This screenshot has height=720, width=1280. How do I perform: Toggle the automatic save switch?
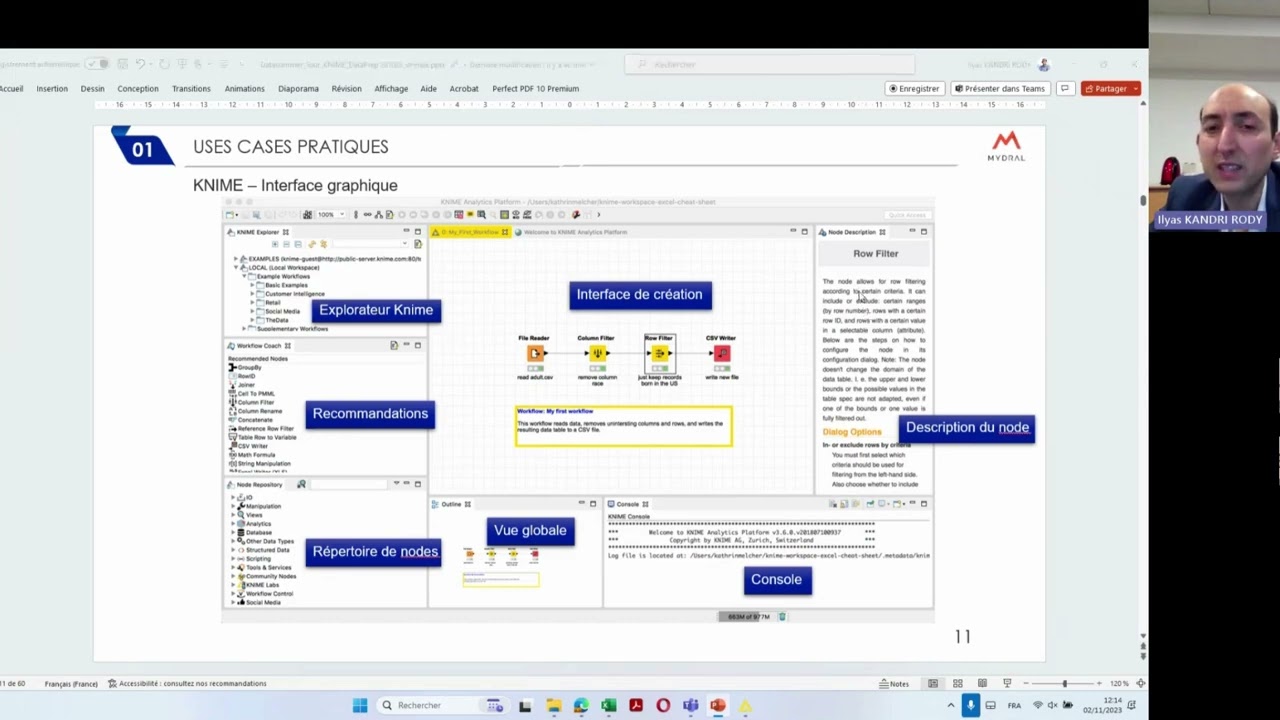click(x=97, y=64)
